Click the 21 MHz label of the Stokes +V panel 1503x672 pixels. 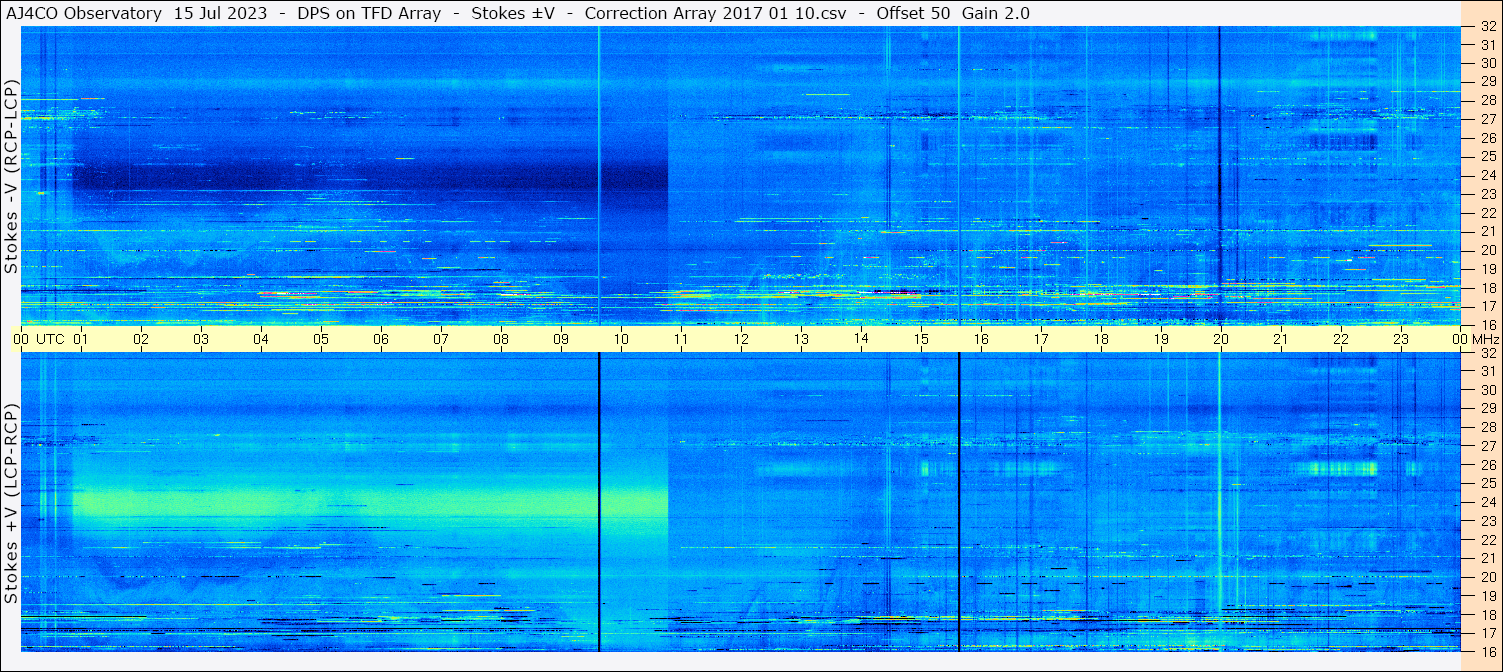1487,558
